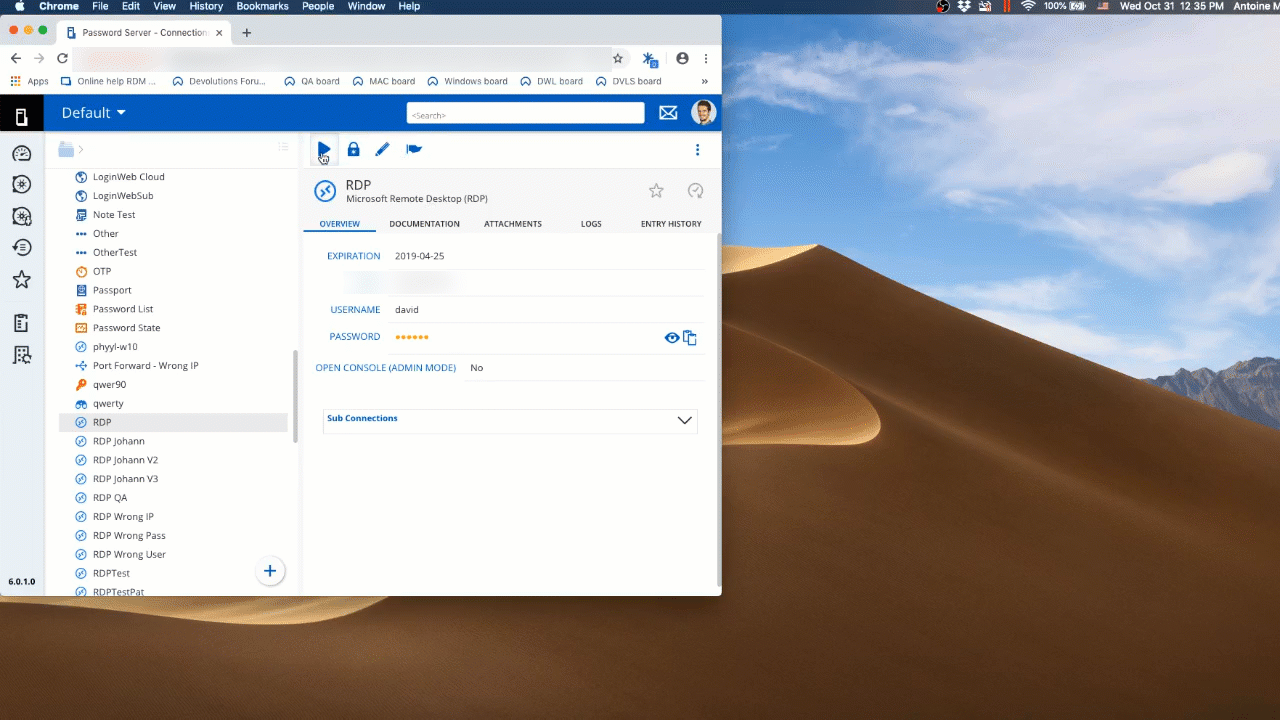Click the blue plus add entry button
The height and width of the screenshot is (720, 1280).
270,571
